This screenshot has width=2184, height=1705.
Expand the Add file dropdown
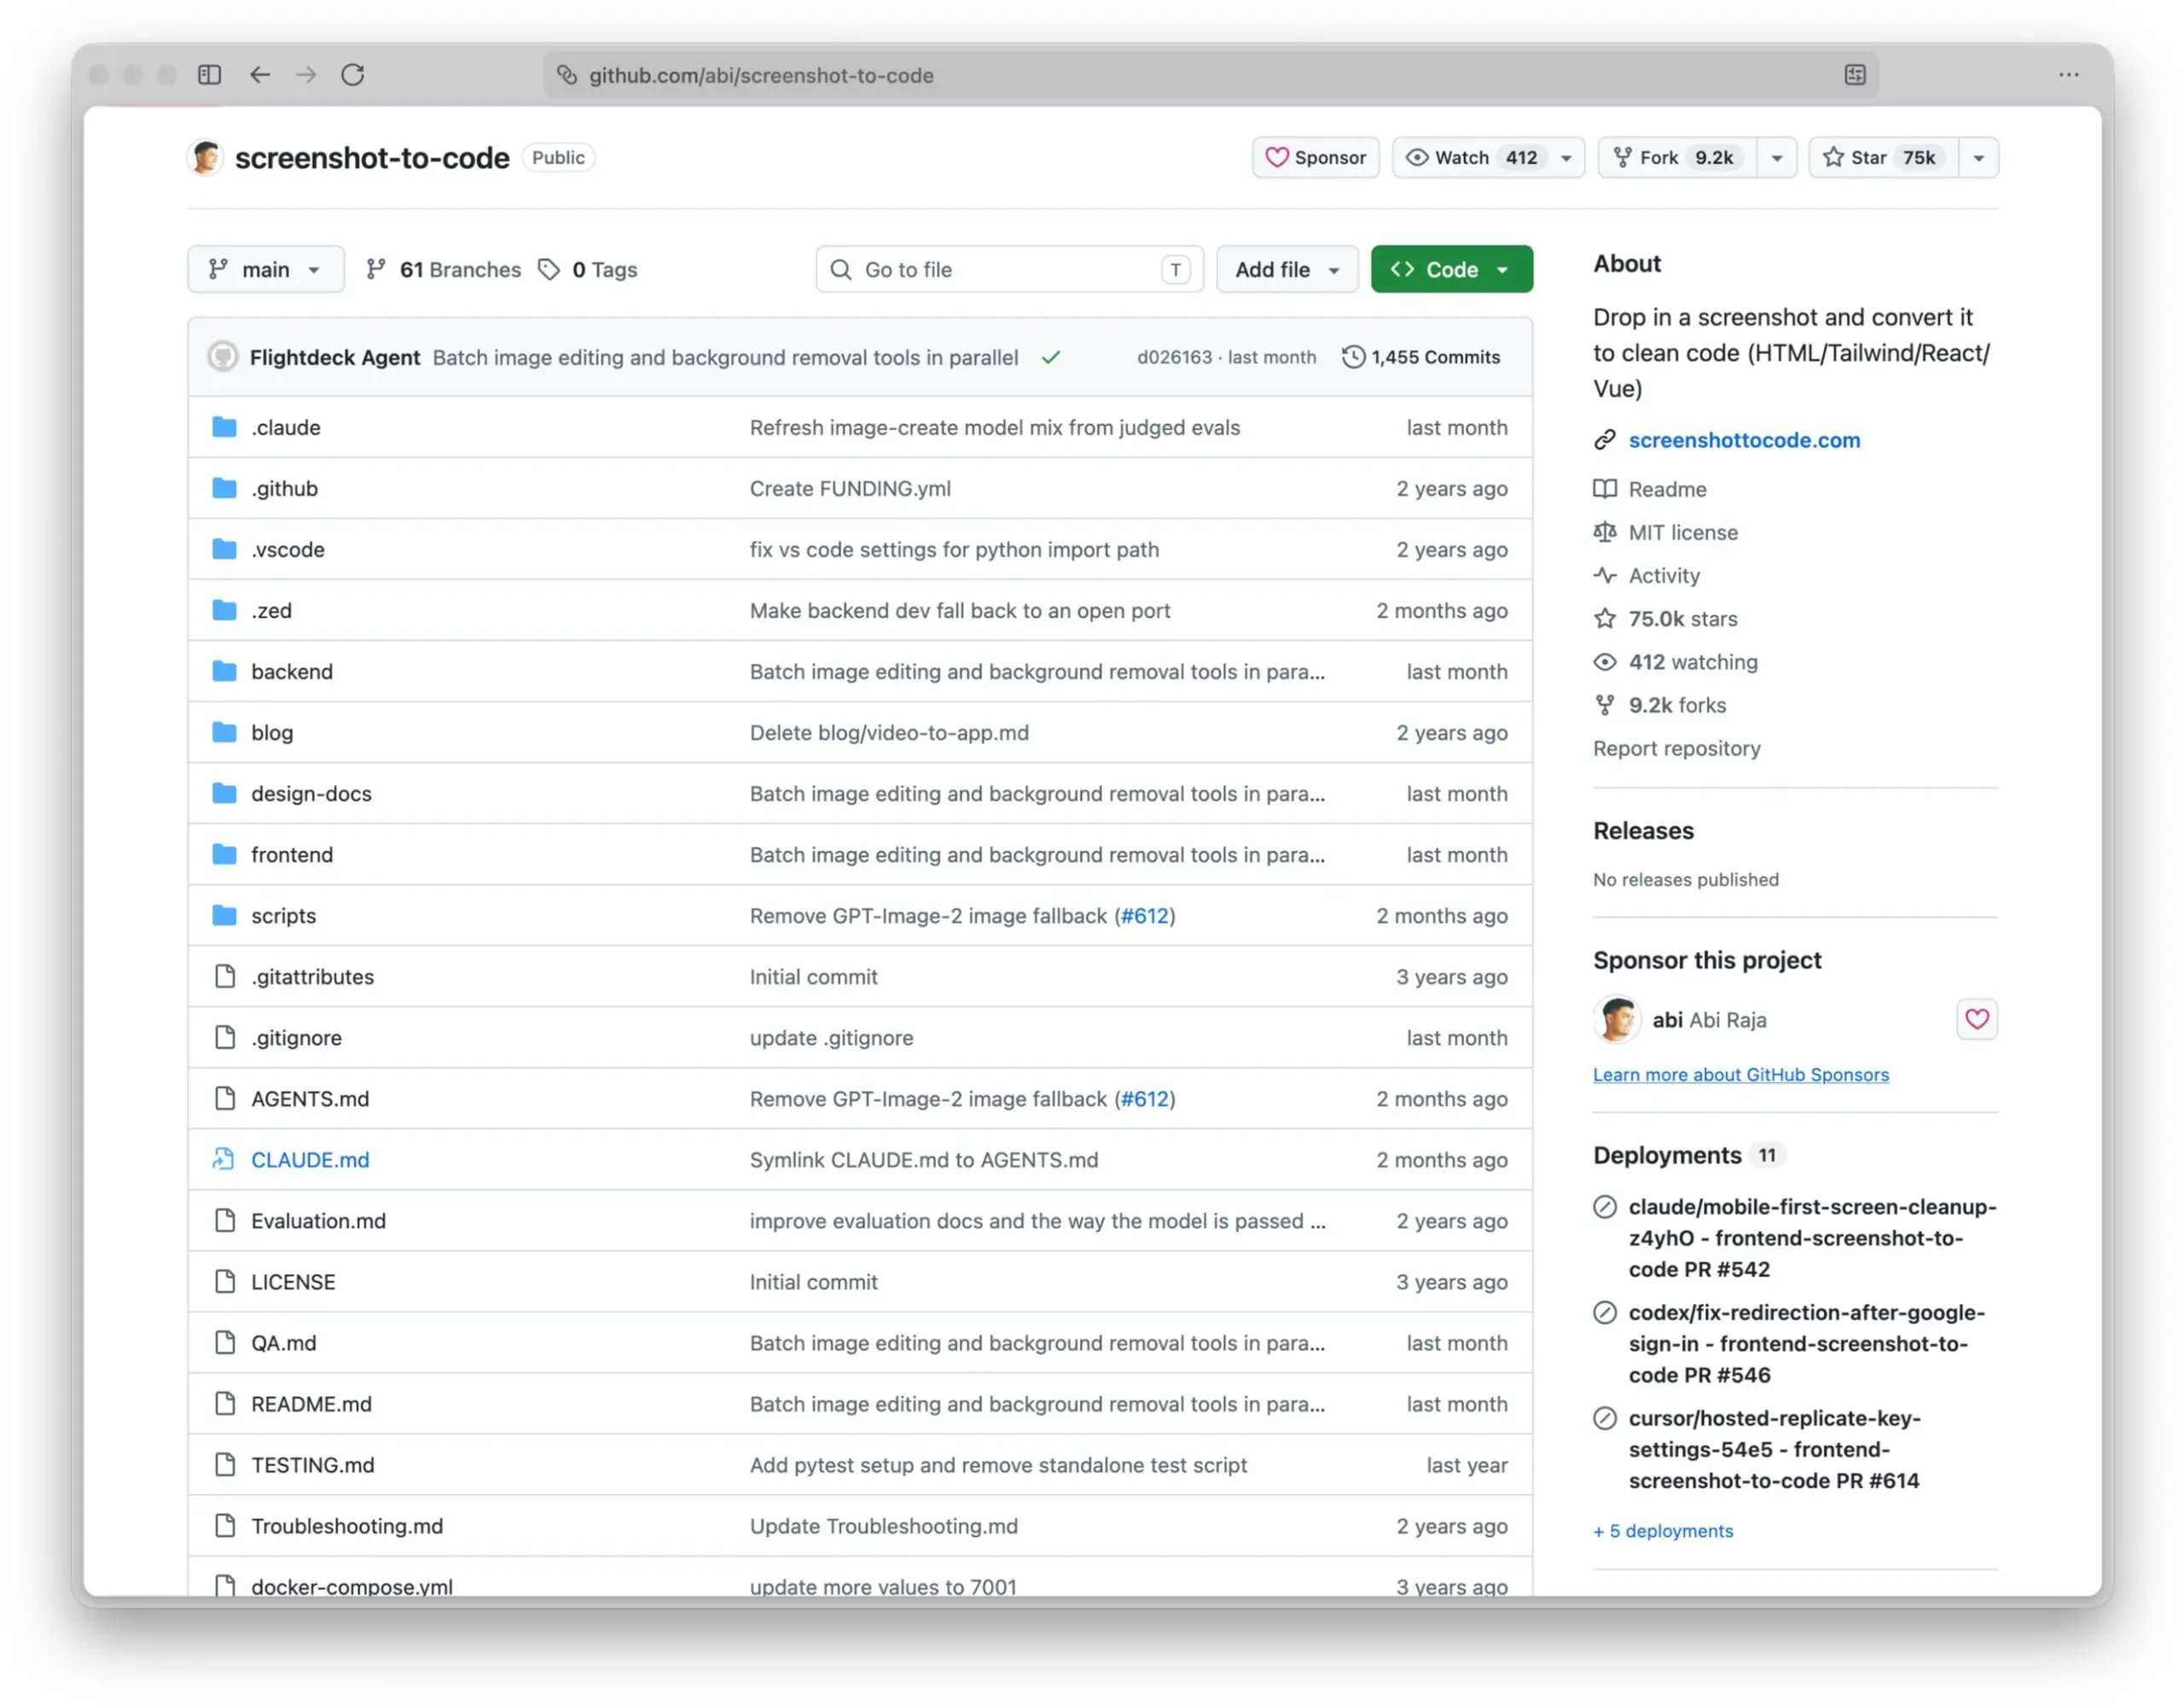(x=1288, y=269)
